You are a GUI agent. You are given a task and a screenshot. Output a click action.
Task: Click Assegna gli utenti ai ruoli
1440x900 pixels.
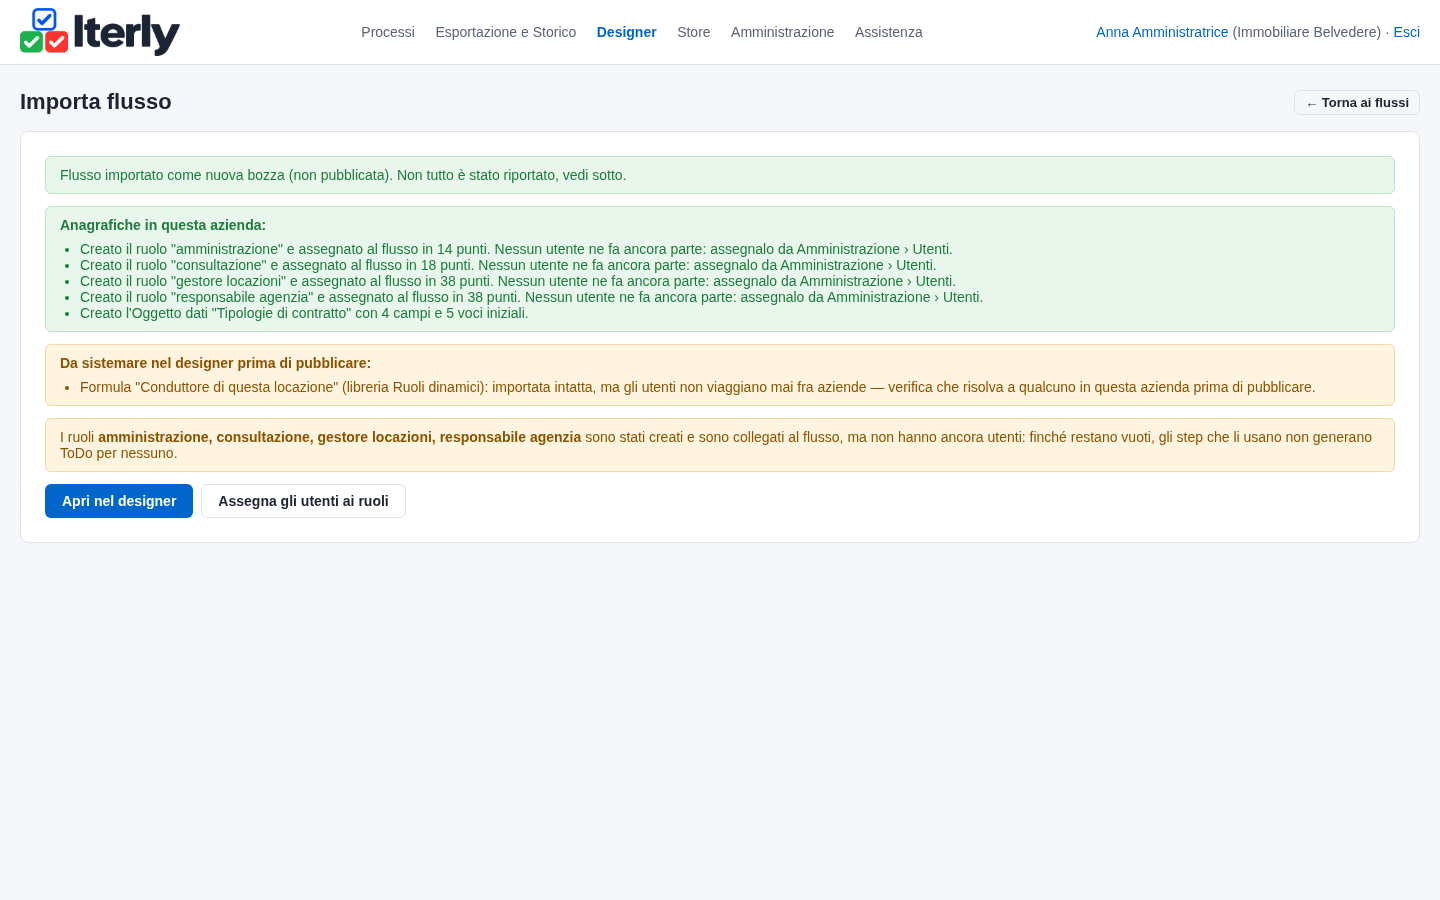(x=304, y=501)
